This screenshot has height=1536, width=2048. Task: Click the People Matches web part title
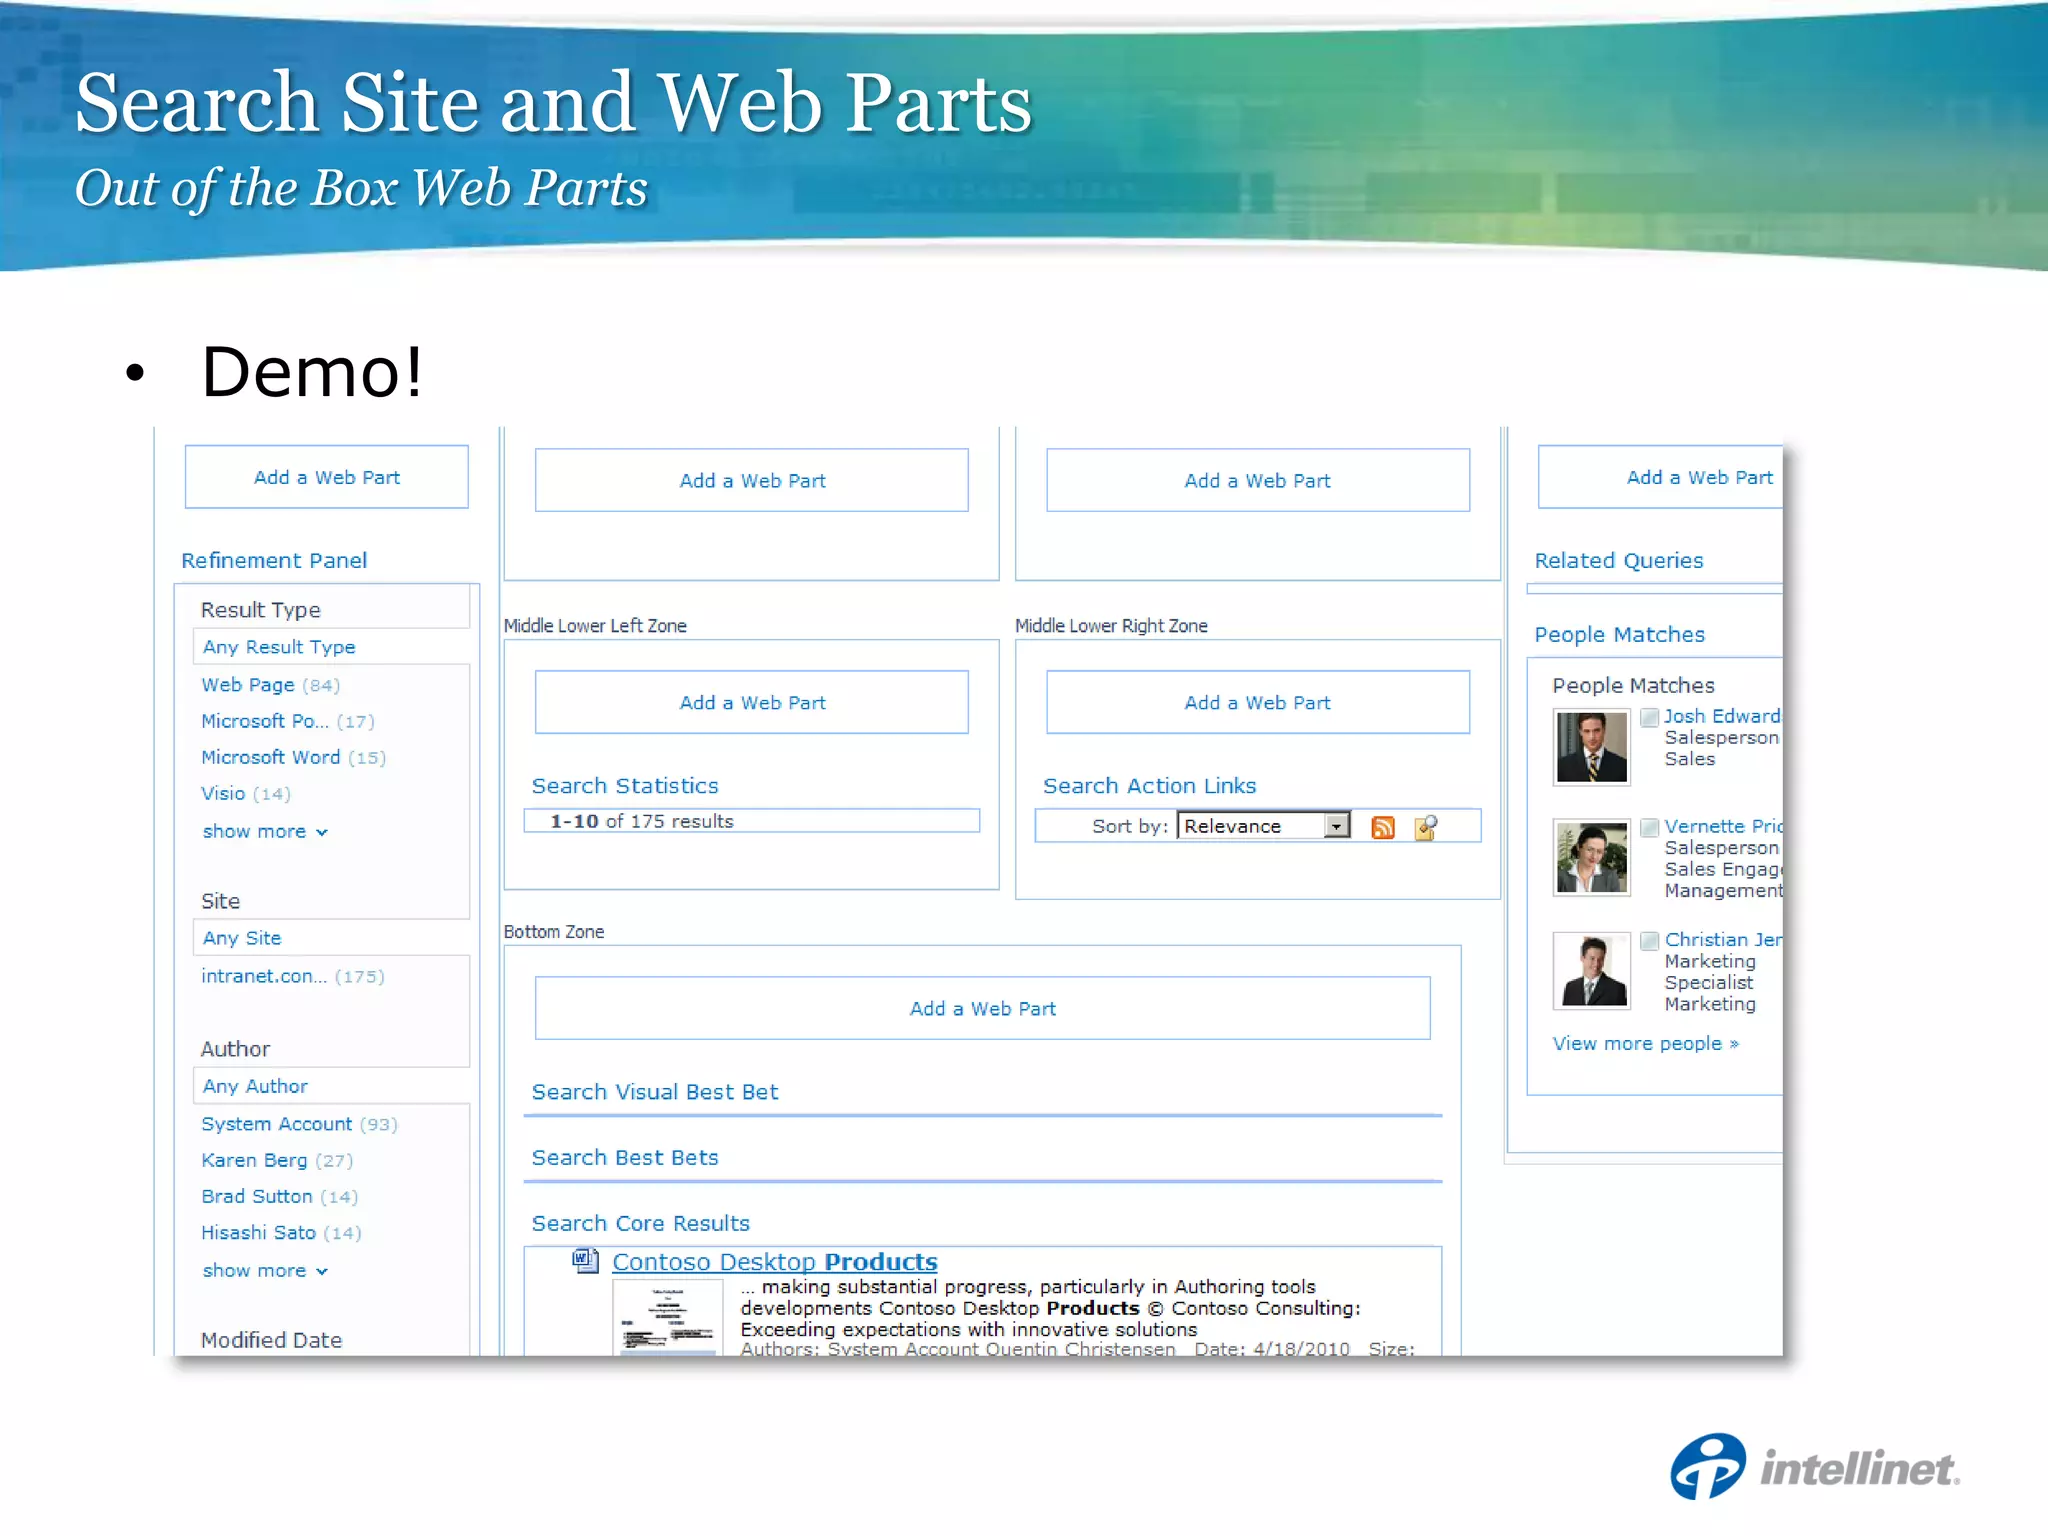[x=1620, y=634]
